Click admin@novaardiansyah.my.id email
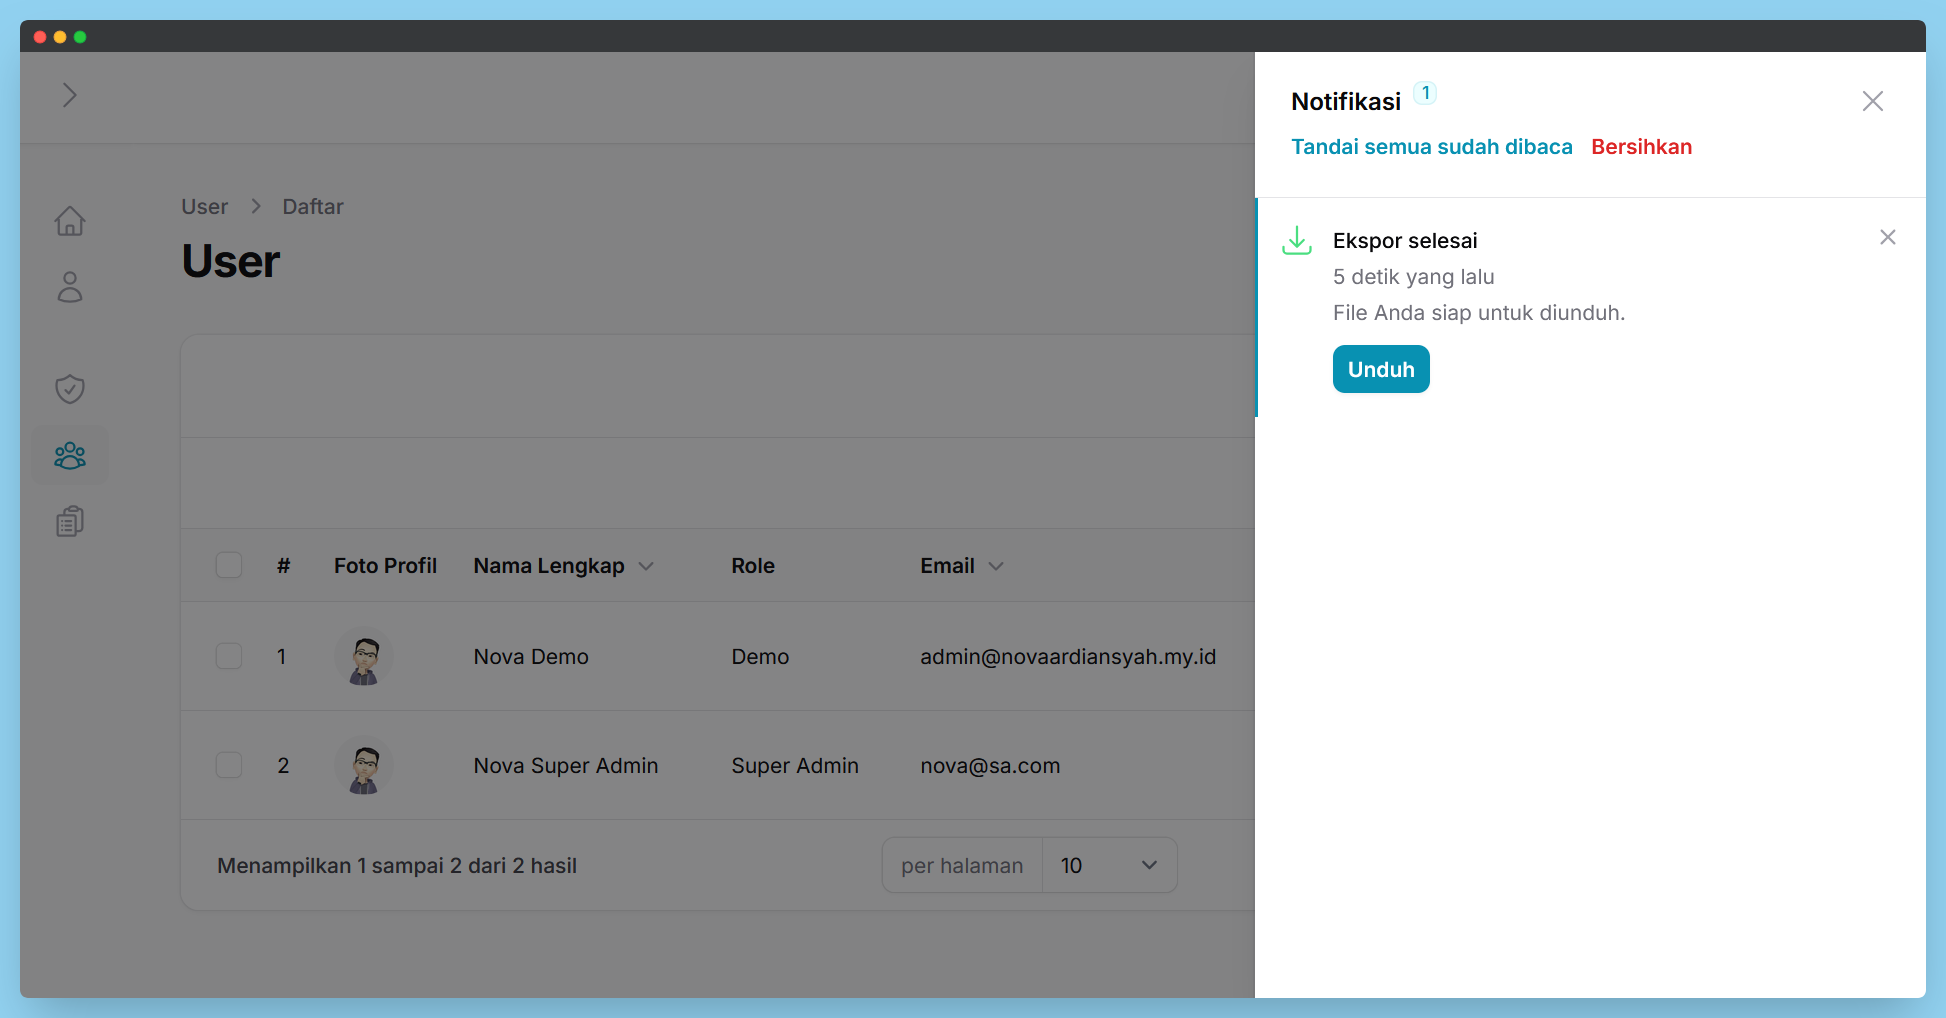 click(1068, 657)
